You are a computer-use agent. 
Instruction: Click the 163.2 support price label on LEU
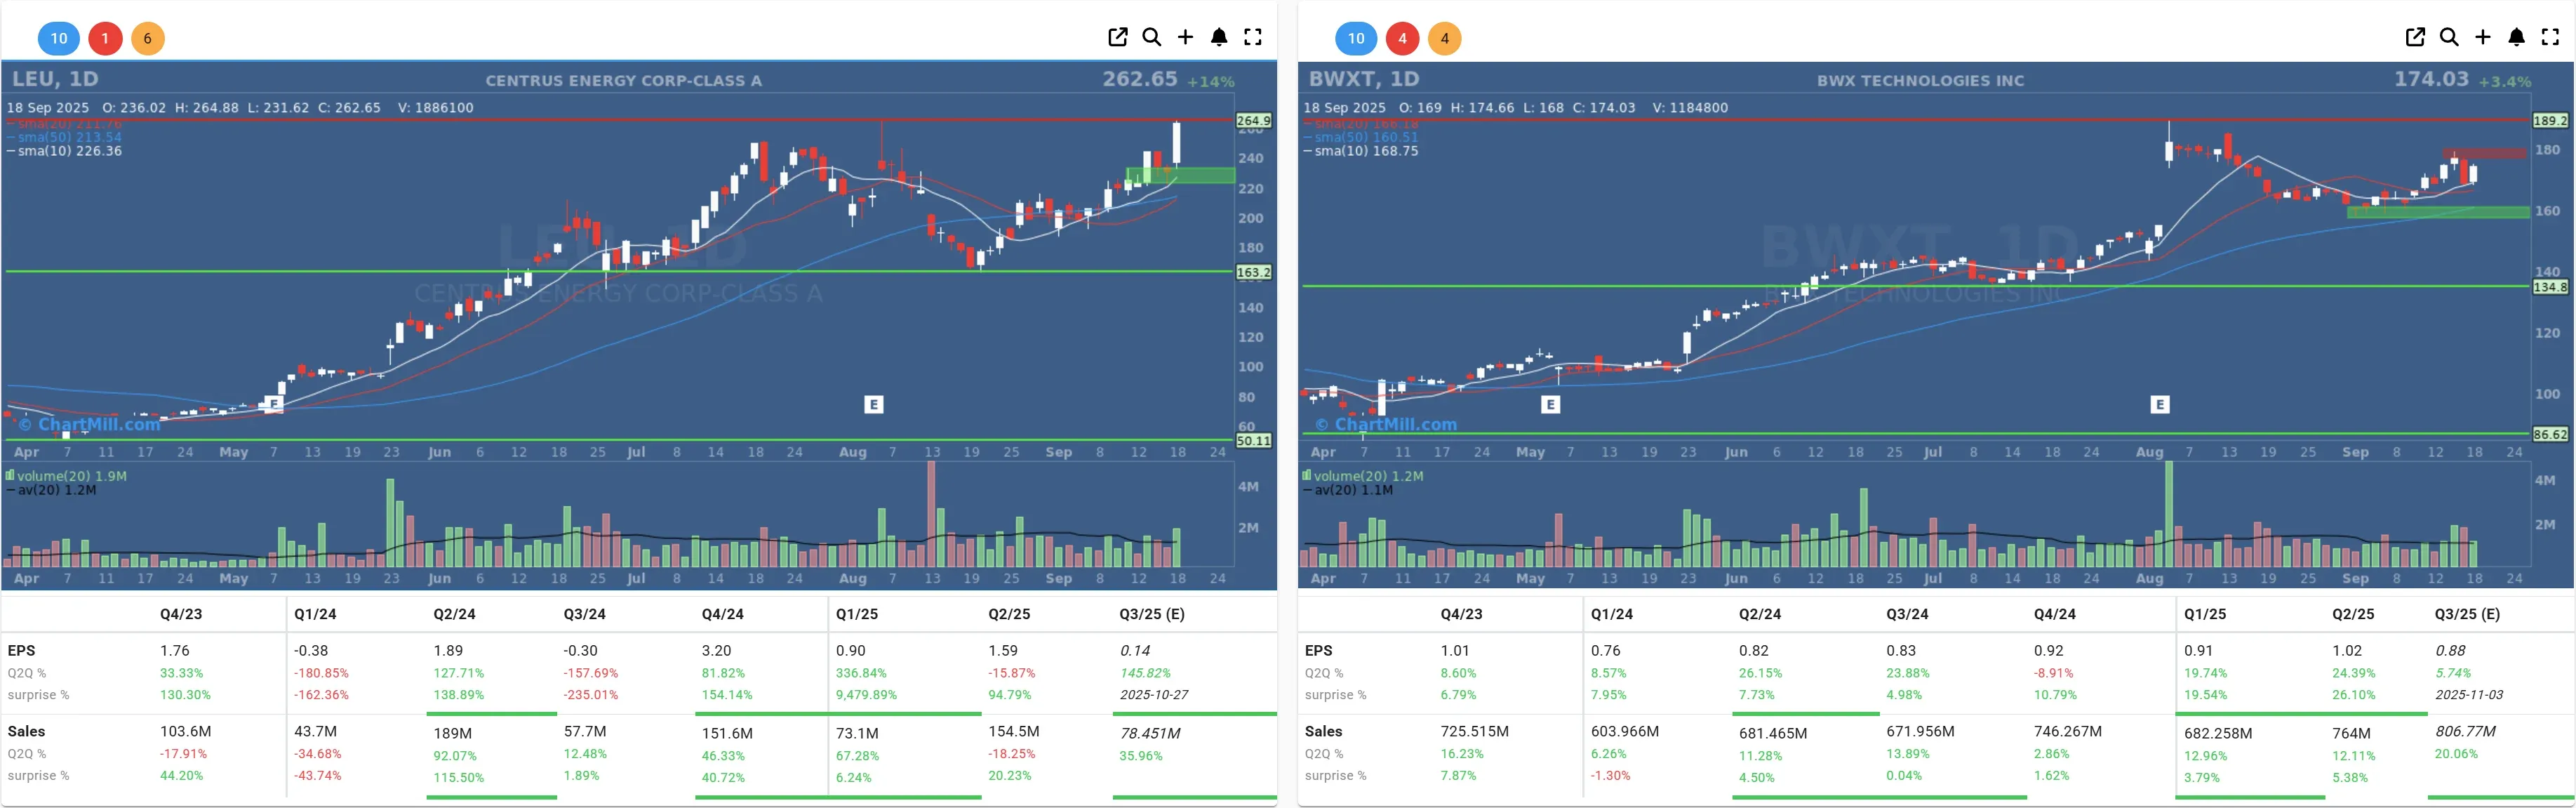(x=1254, y=272)
